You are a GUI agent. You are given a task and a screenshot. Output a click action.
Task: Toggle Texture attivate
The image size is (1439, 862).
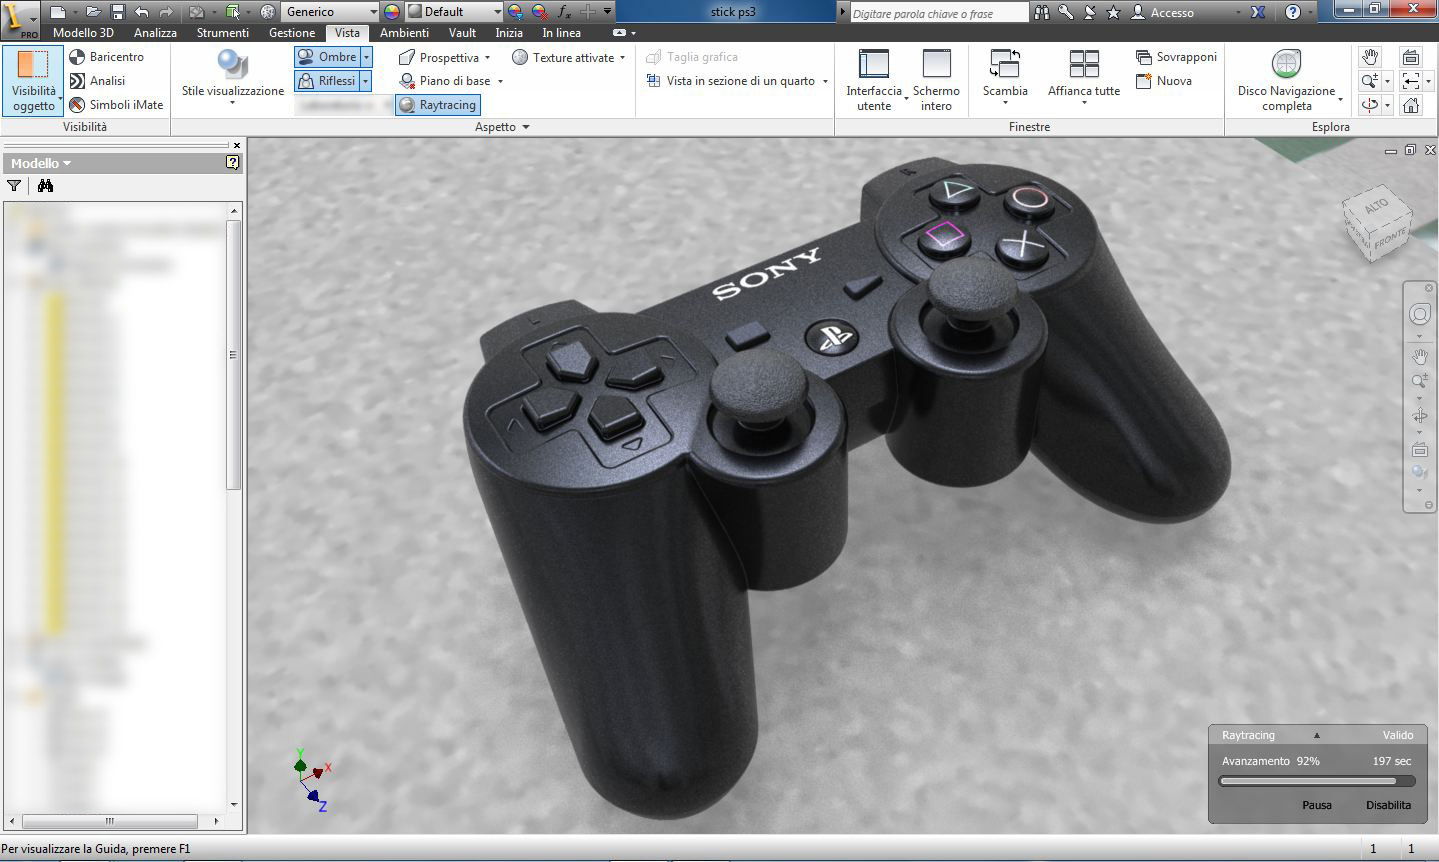pos(563,57)
